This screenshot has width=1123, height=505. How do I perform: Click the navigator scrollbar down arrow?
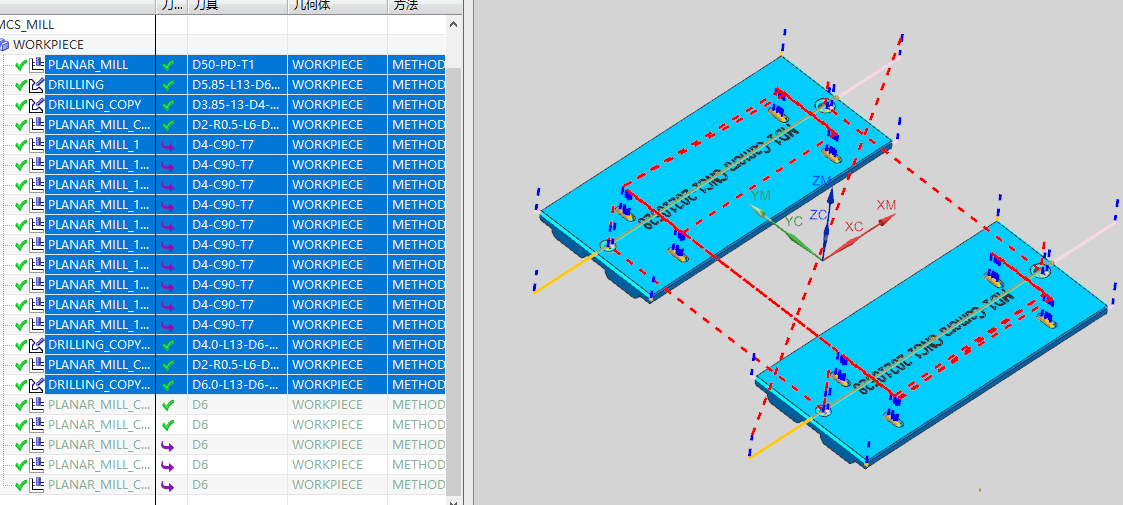(x=453, y=502)
